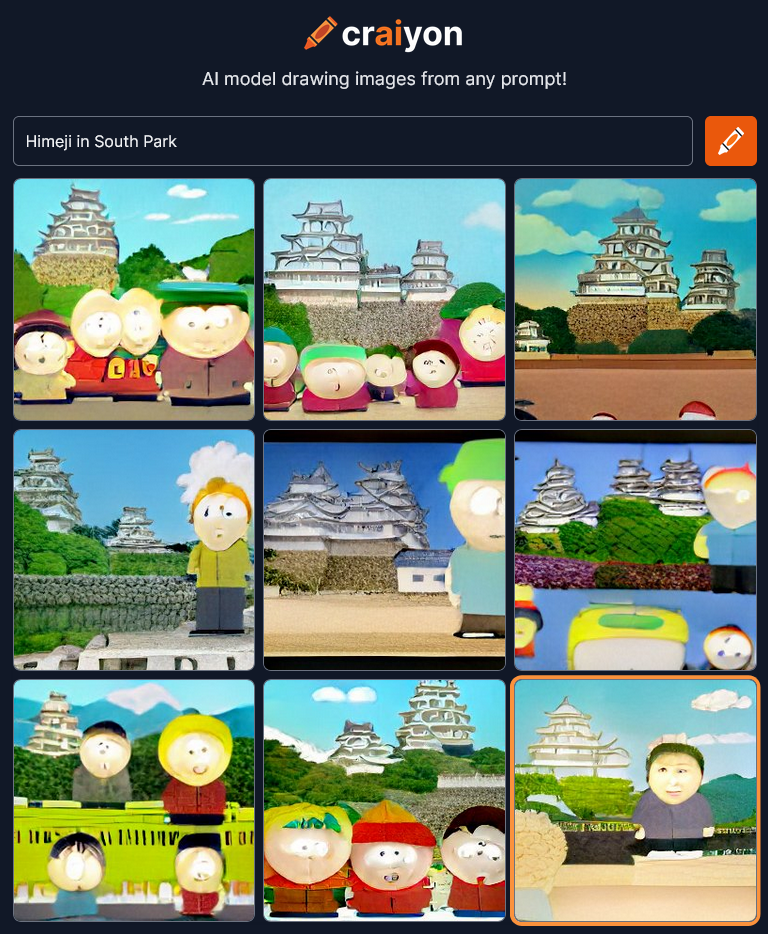Select image with blonde character in yellow jacket

point(134,550)
